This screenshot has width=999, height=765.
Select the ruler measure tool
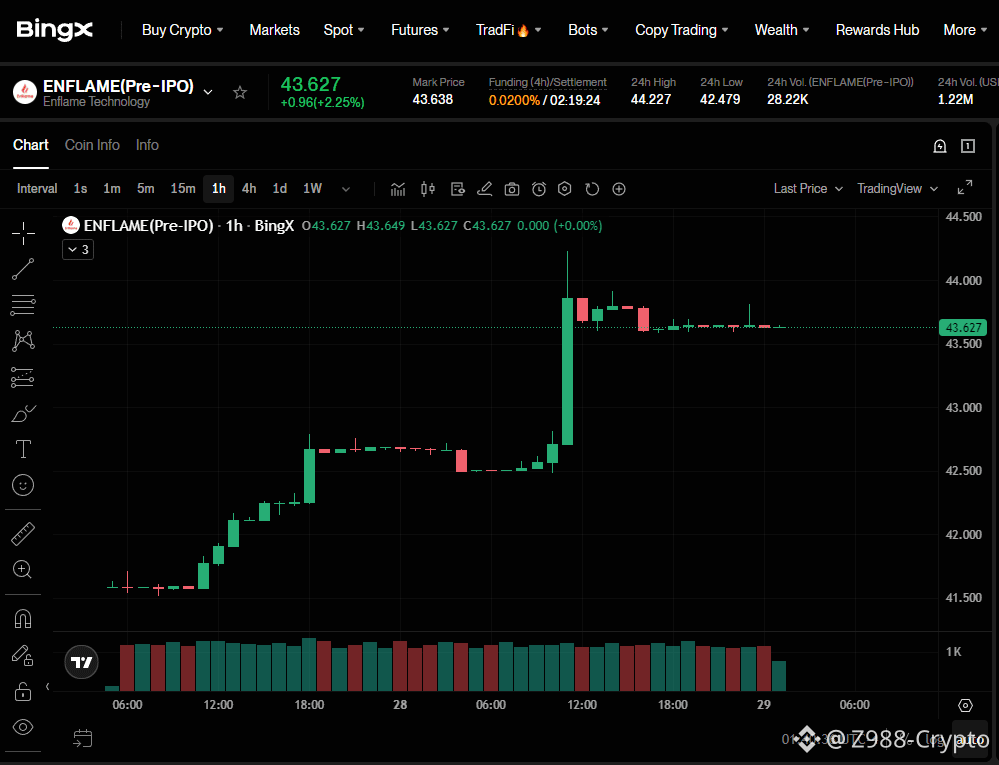(x=24, y=534)
